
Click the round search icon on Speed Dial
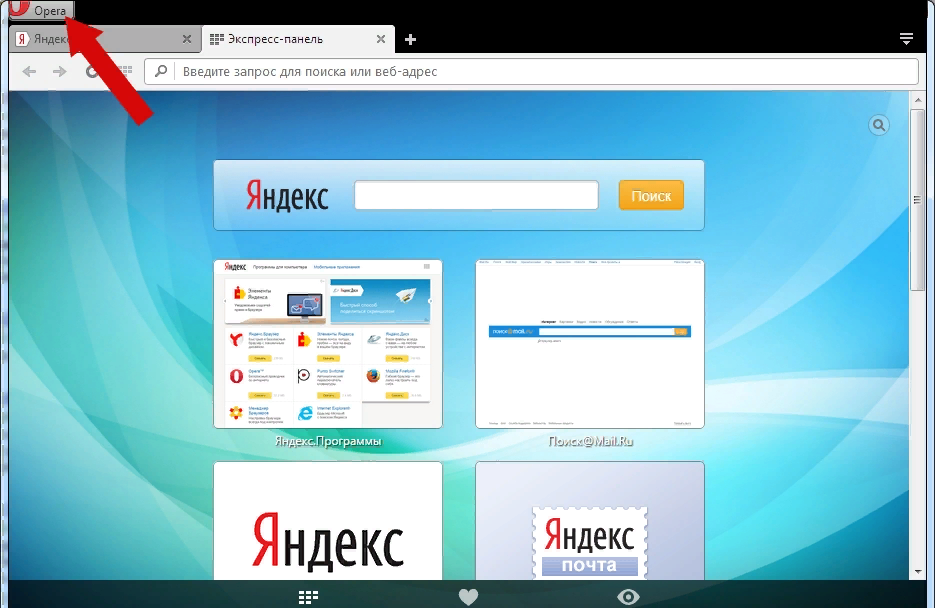tap(878, 125)
